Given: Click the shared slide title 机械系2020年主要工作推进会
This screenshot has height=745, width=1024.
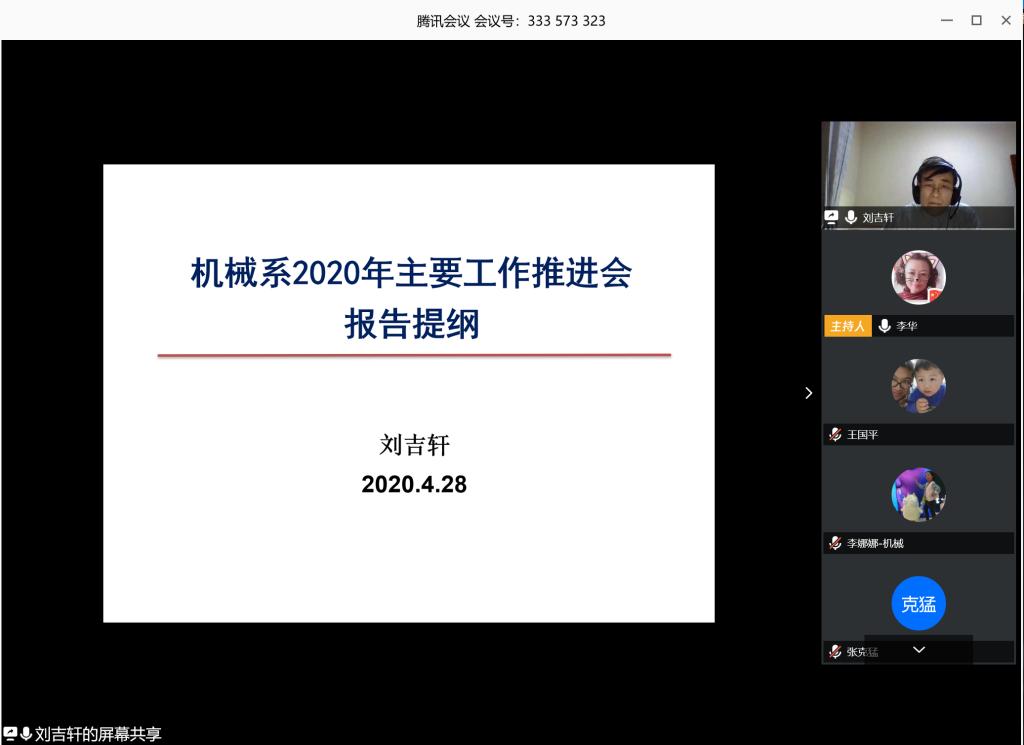Looking at the screenshot, I should click(411, 273).
